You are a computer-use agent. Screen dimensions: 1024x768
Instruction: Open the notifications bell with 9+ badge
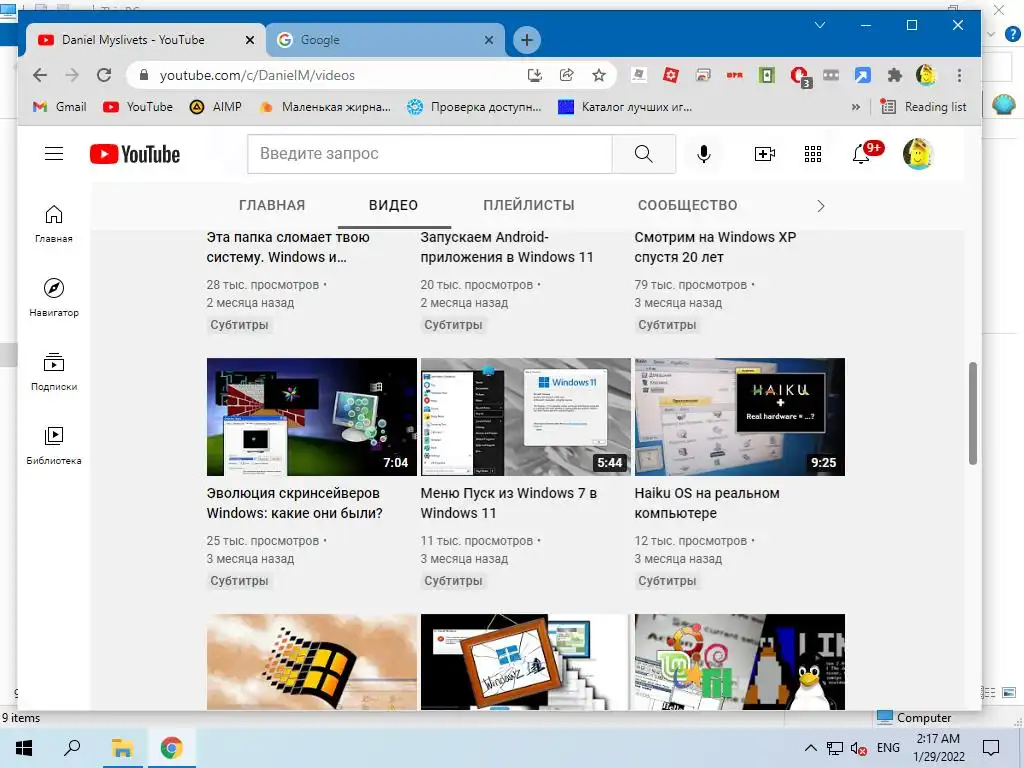866,153
